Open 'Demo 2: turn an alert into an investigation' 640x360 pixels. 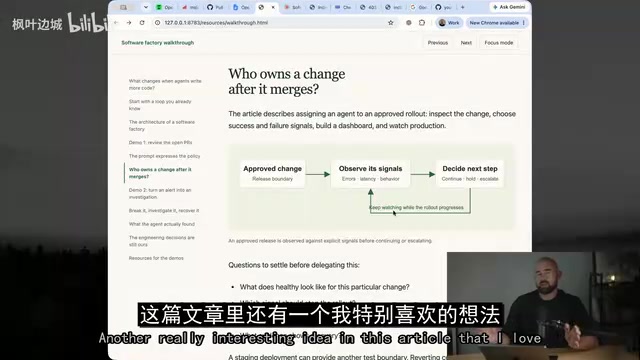point(160,193)
